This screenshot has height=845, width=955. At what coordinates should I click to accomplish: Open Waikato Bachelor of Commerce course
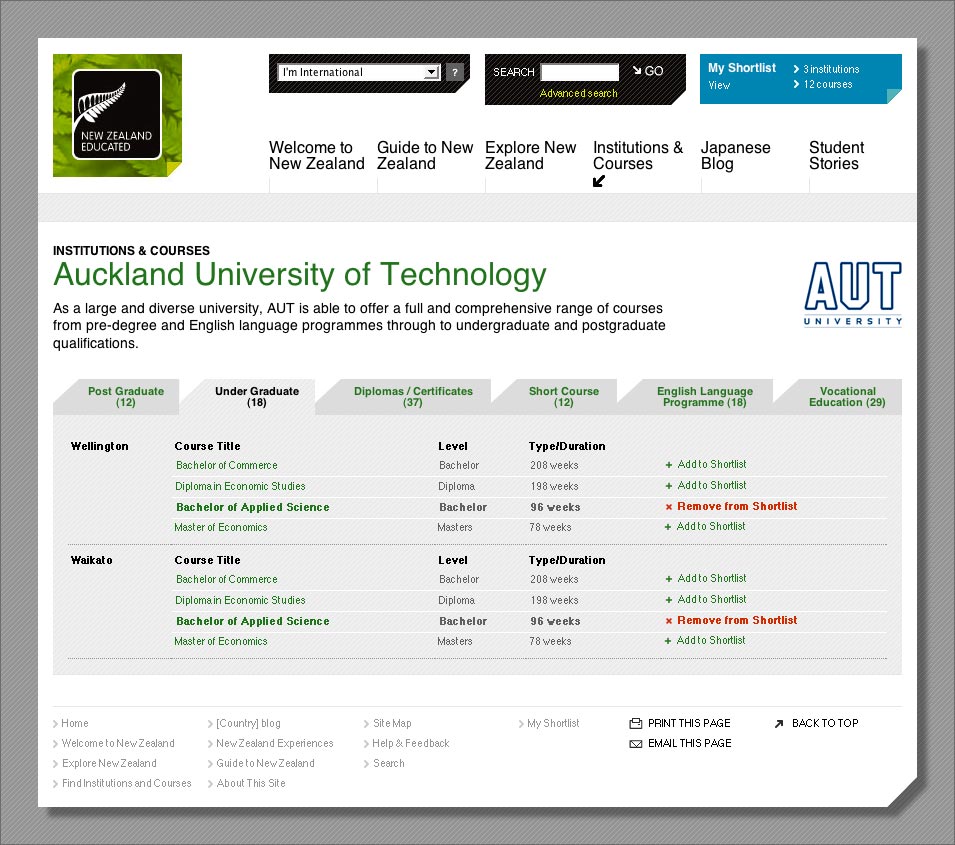click(227, 579)
